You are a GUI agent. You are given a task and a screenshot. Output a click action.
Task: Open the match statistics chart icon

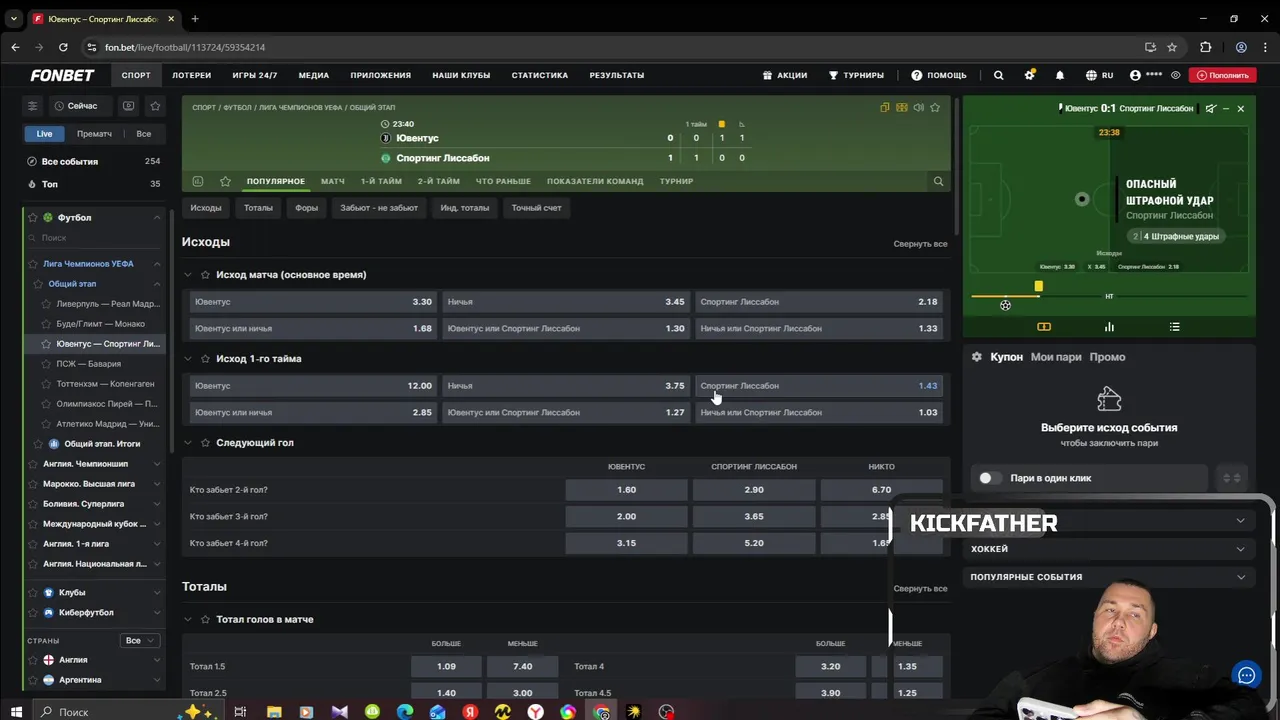pos(197,181)
